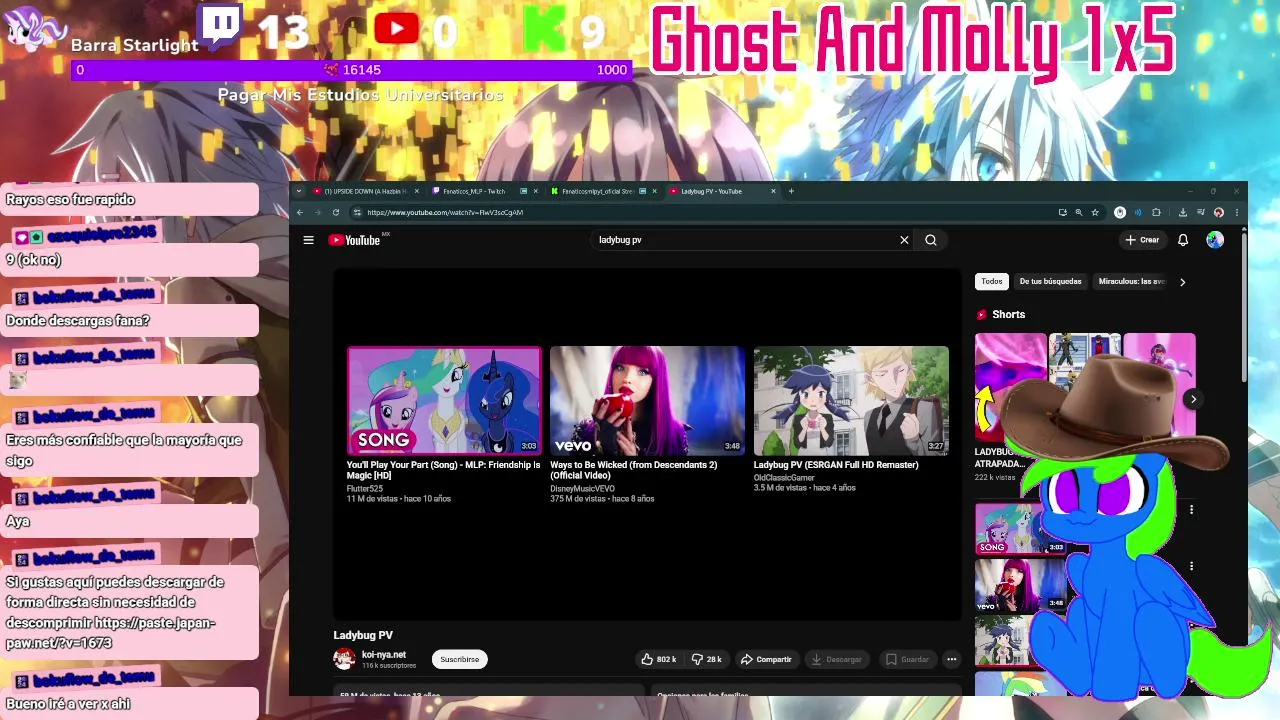Advance the Shorts shelf with next arrow
The width and height of the screenshot is (1280, 720).
(x=1193, y=399)
